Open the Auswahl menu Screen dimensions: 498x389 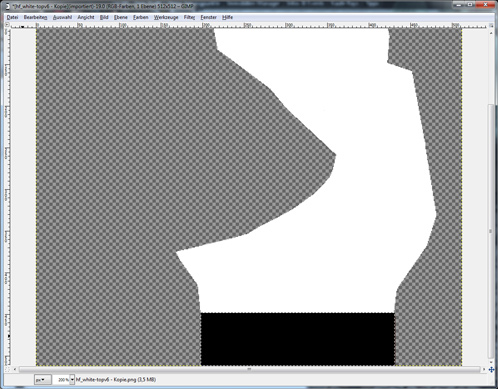point(62,17)
